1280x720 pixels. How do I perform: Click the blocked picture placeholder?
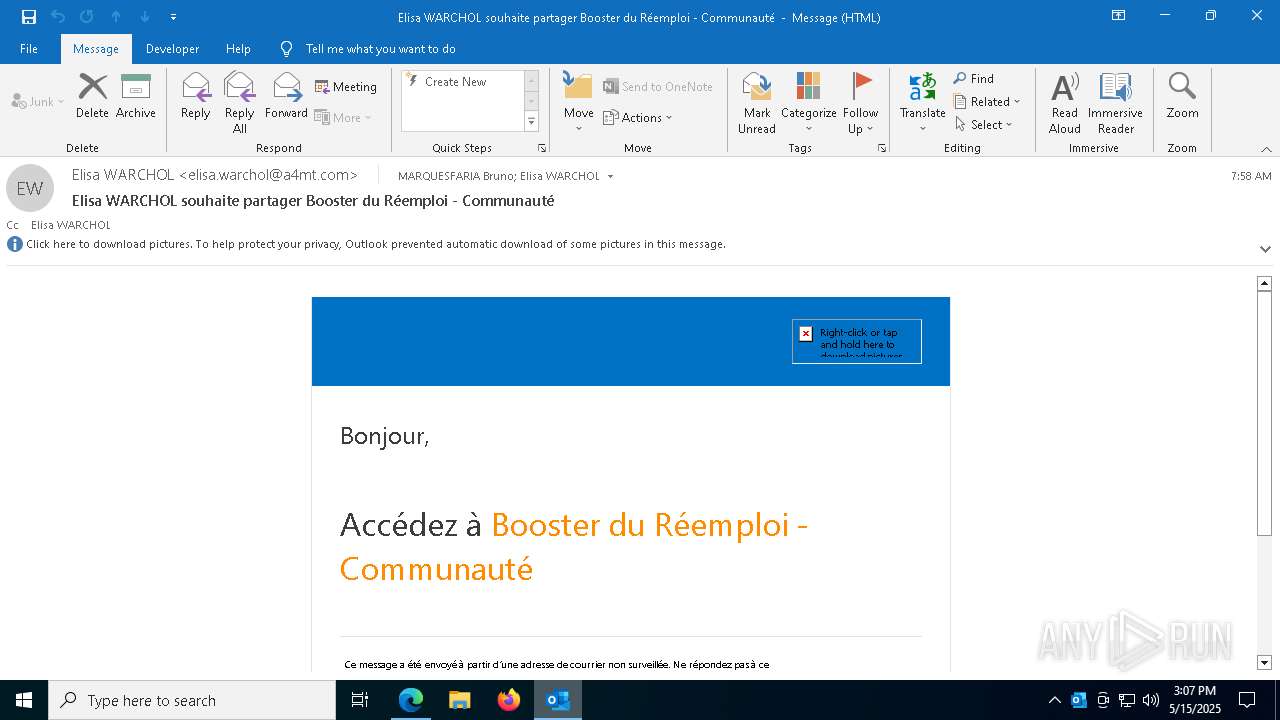click(857, 341)
